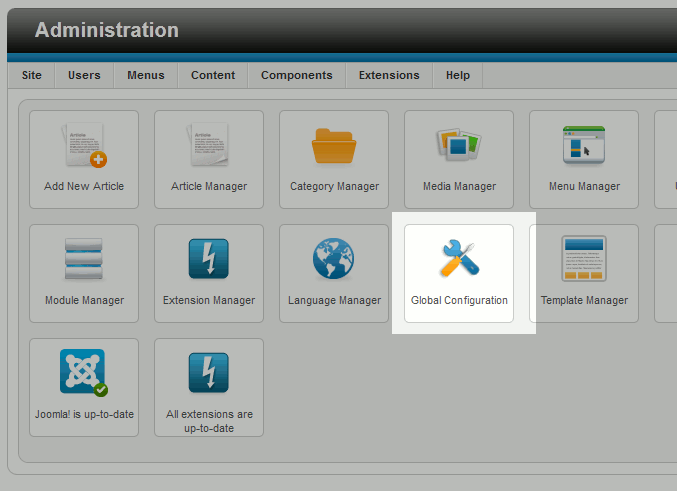Open the Language Manager globe icon

point(333,258)
